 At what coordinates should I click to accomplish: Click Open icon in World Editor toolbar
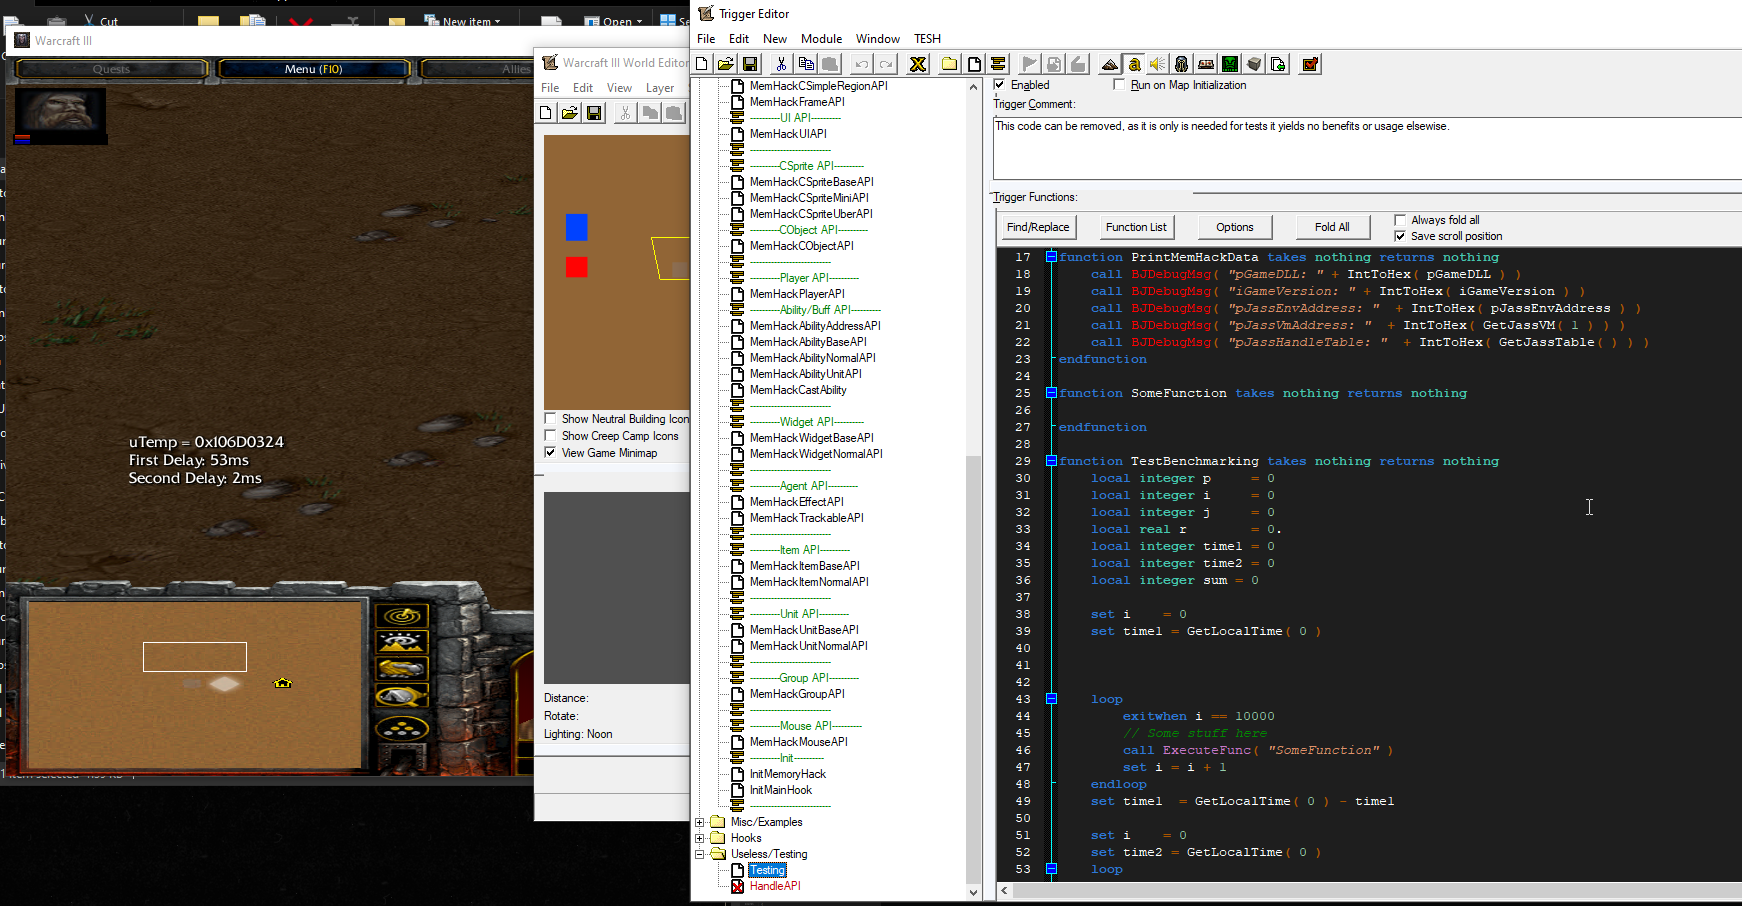[570, 113]
